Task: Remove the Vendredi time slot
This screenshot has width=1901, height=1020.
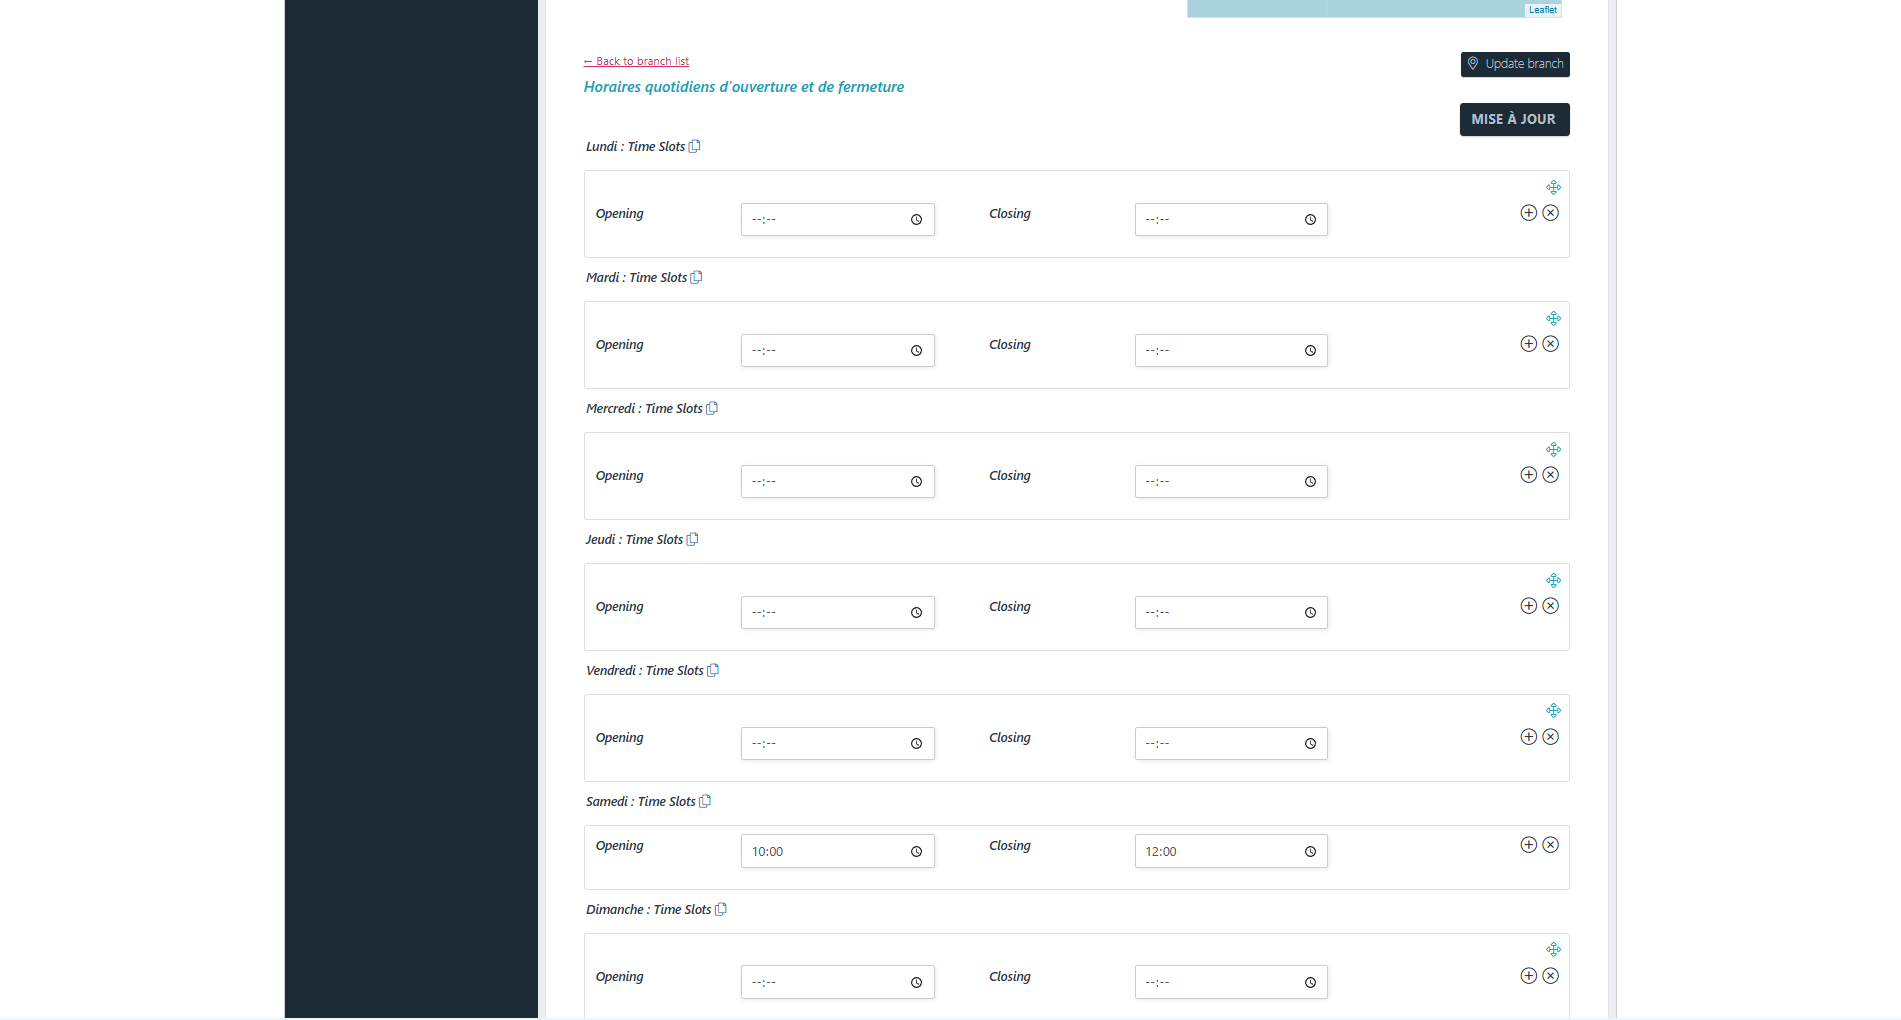Action: (x=1551, y=736)
